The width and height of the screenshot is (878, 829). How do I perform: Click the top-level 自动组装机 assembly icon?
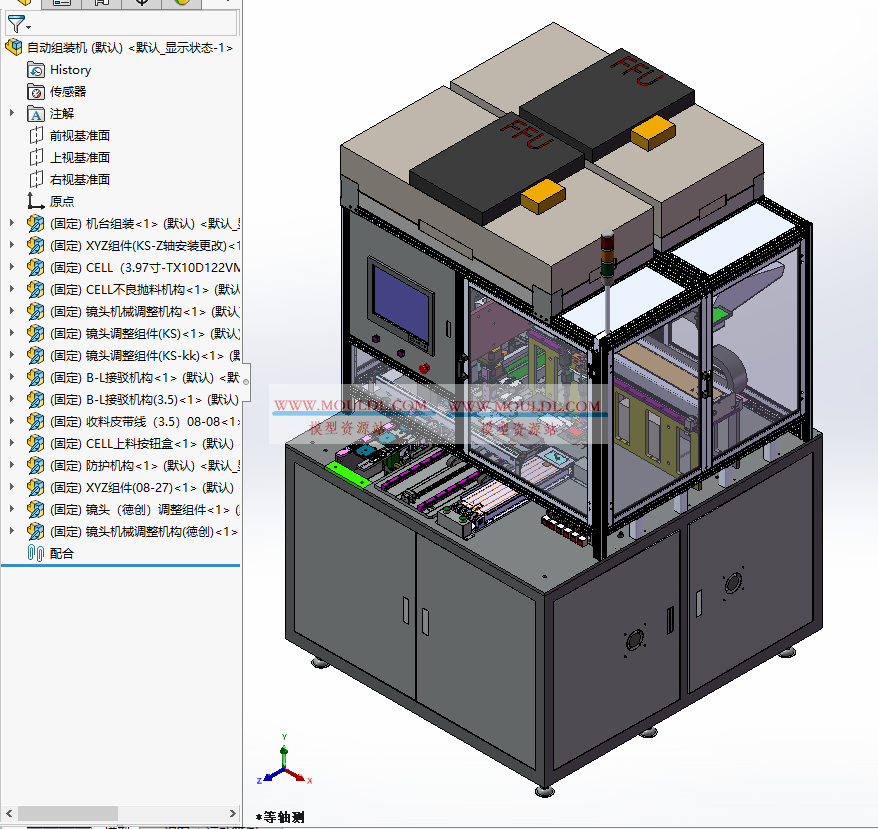14,46
